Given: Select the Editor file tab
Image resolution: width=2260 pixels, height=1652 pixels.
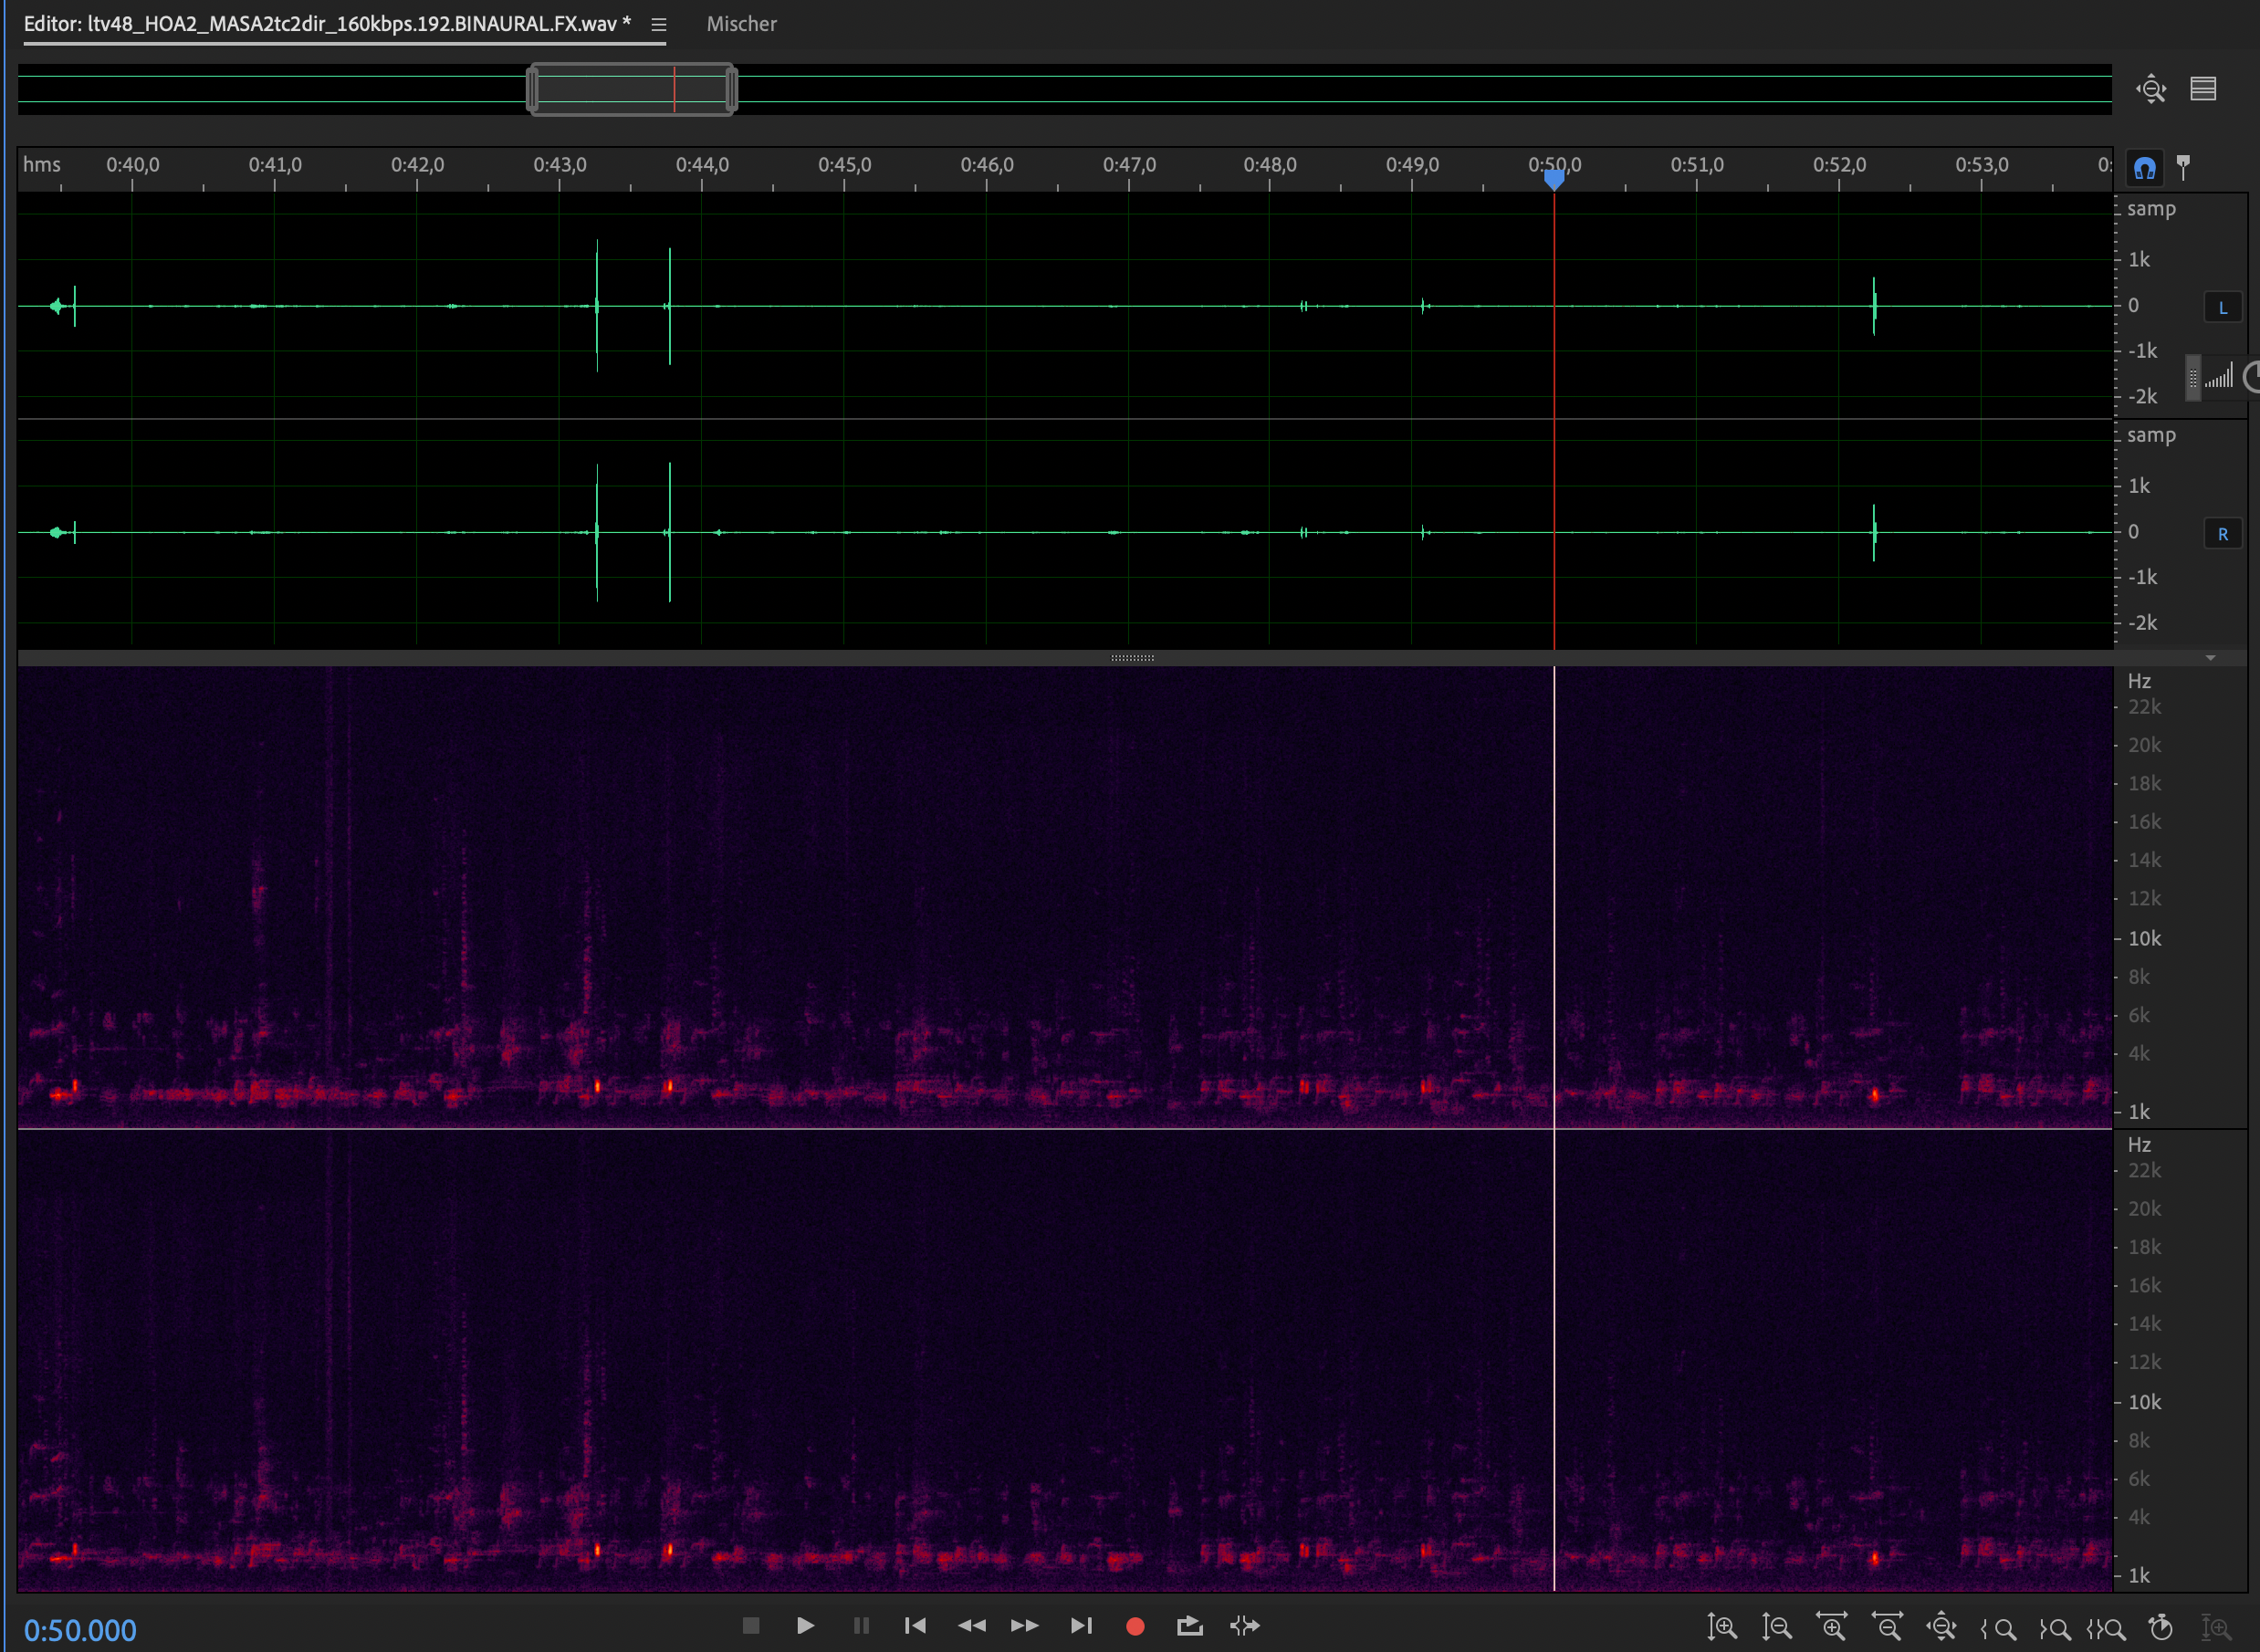Looking at the screenshot, I should [326, 24].
